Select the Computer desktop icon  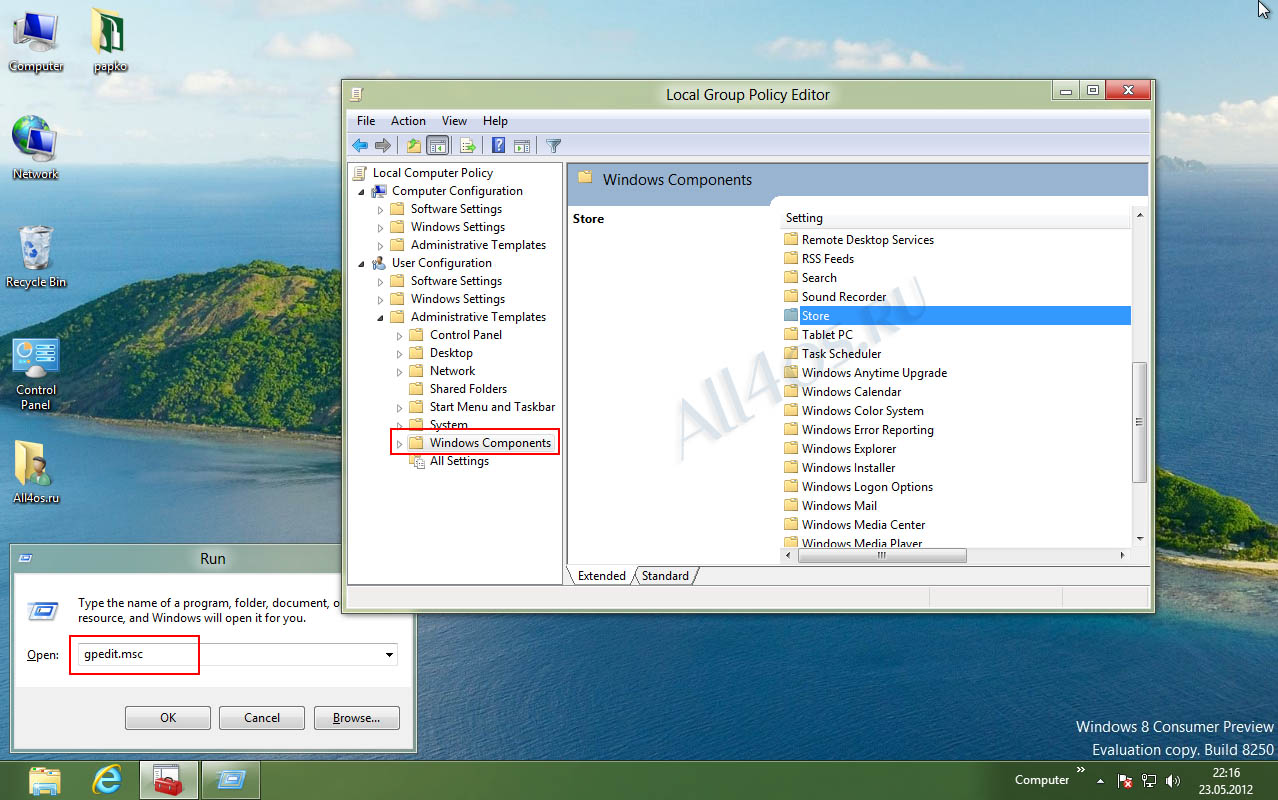(36, 40)
